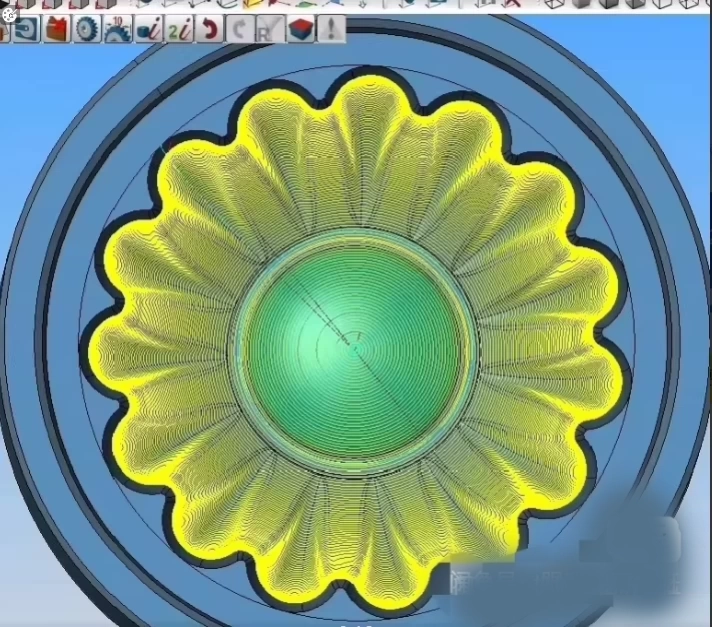Select the blue gear wheel icon

point(86,29)
